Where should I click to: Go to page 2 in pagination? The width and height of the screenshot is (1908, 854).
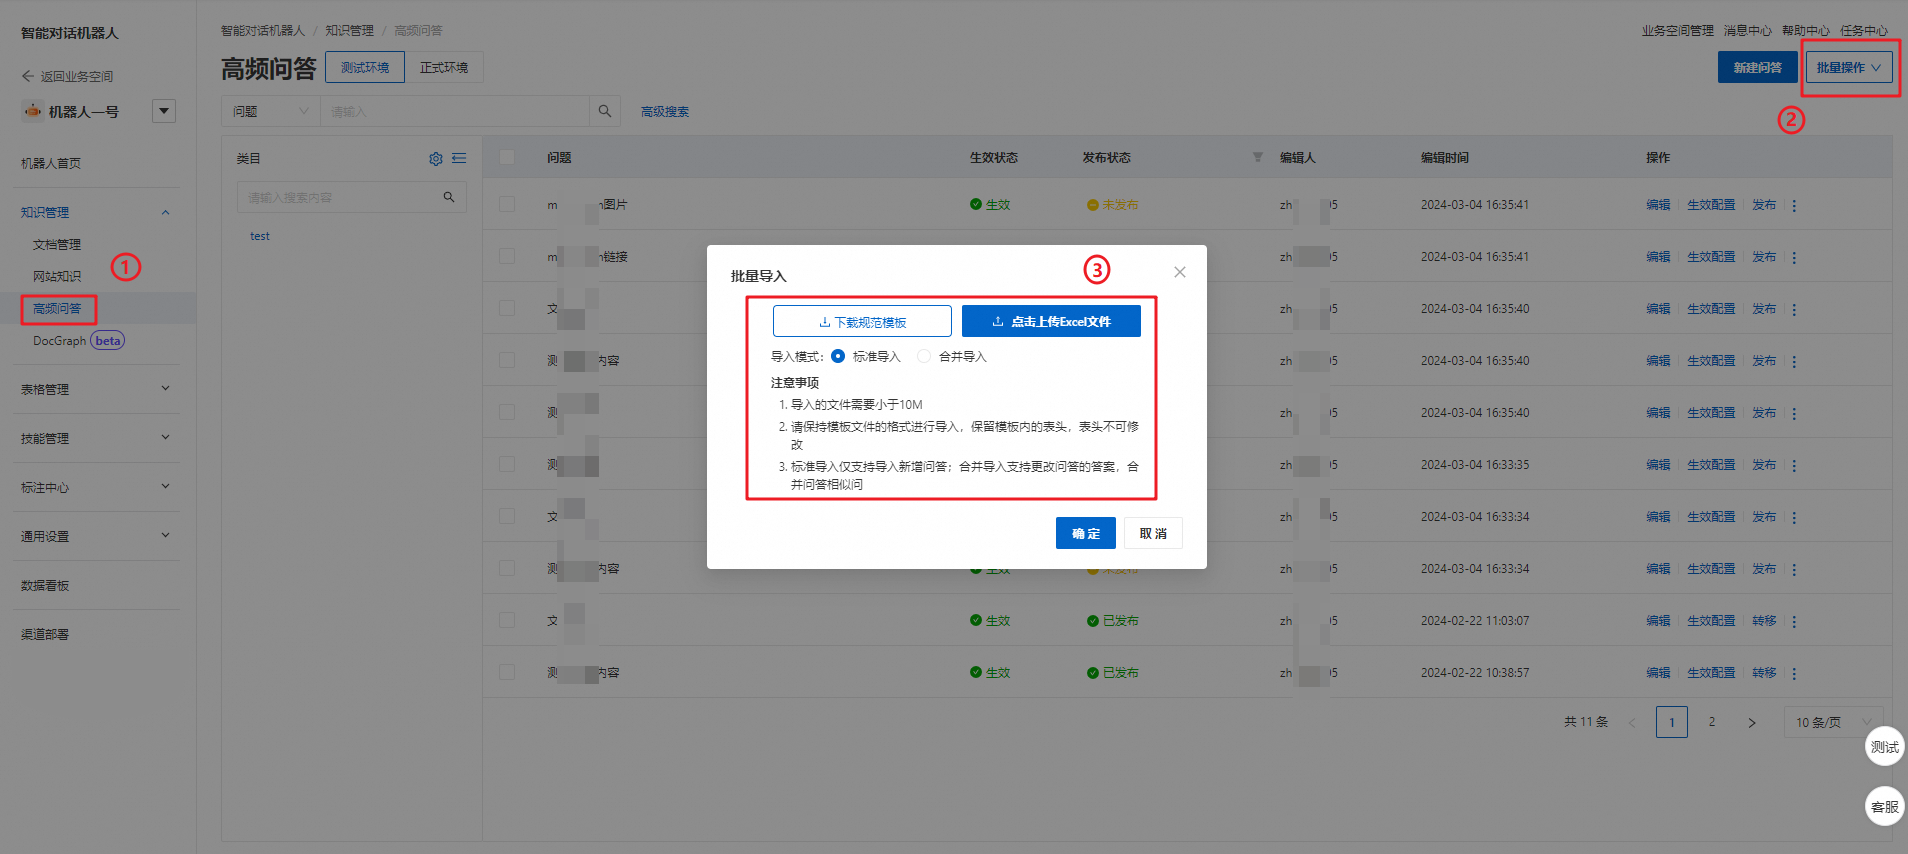tap(1712, 722)
